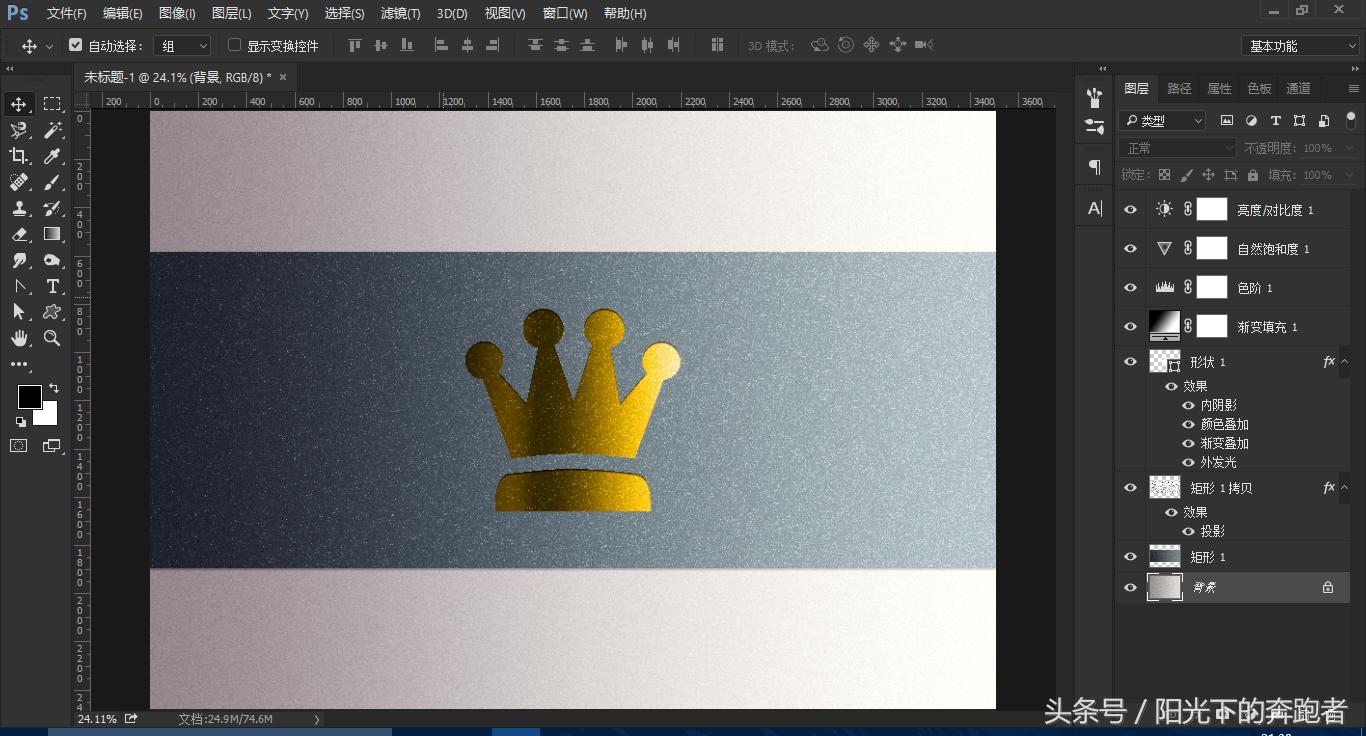Reset default foreground and background colors
Image resolution: width=1366 pixels, height=736 pixels.
click(21, 421)
